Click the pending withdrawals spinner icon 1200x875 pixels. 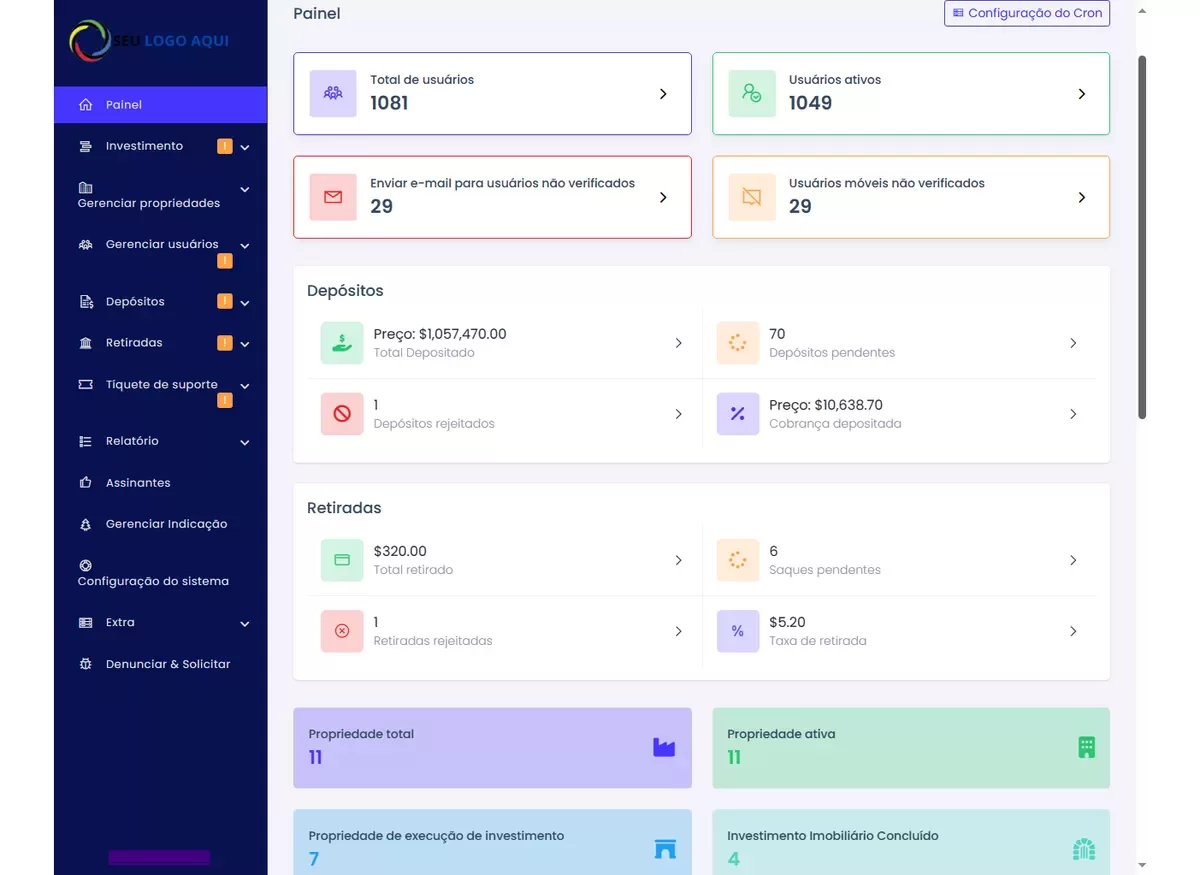click(x=738, y=560)
